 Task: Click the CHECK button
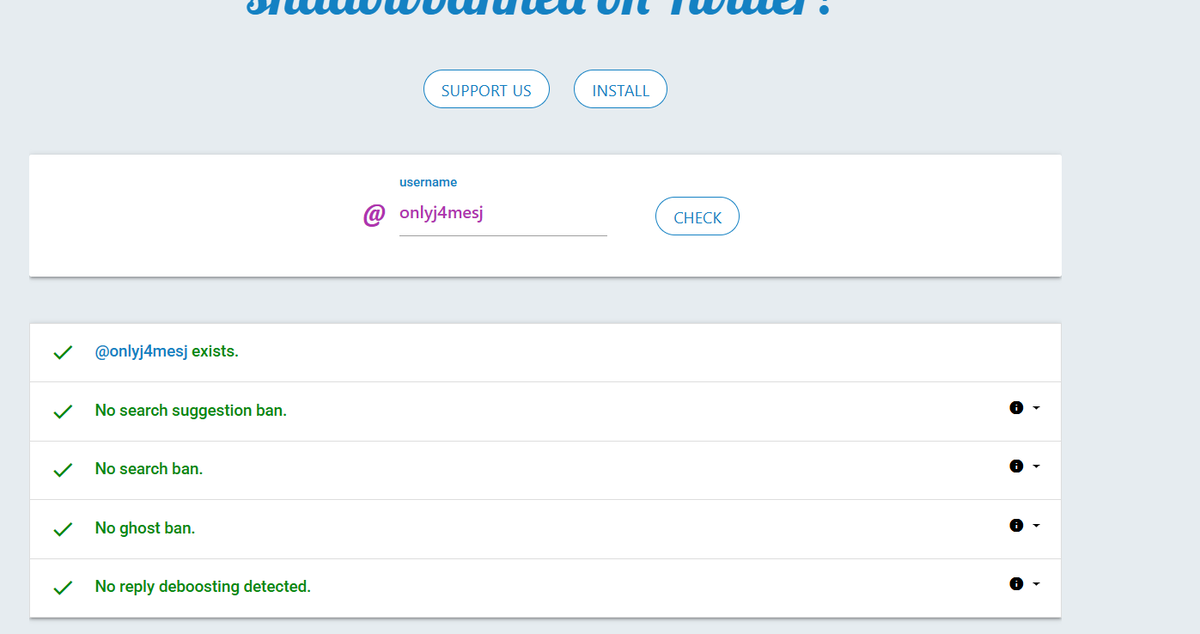point(697,217)
